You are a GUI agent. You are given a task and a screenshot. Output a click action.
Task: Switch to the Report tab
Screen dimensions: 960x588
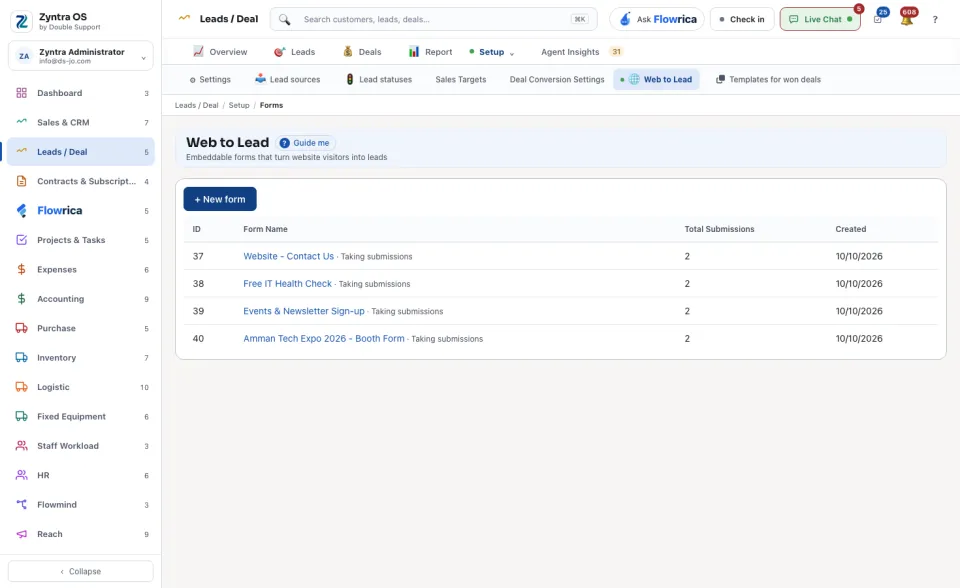[x=430, y=52]
